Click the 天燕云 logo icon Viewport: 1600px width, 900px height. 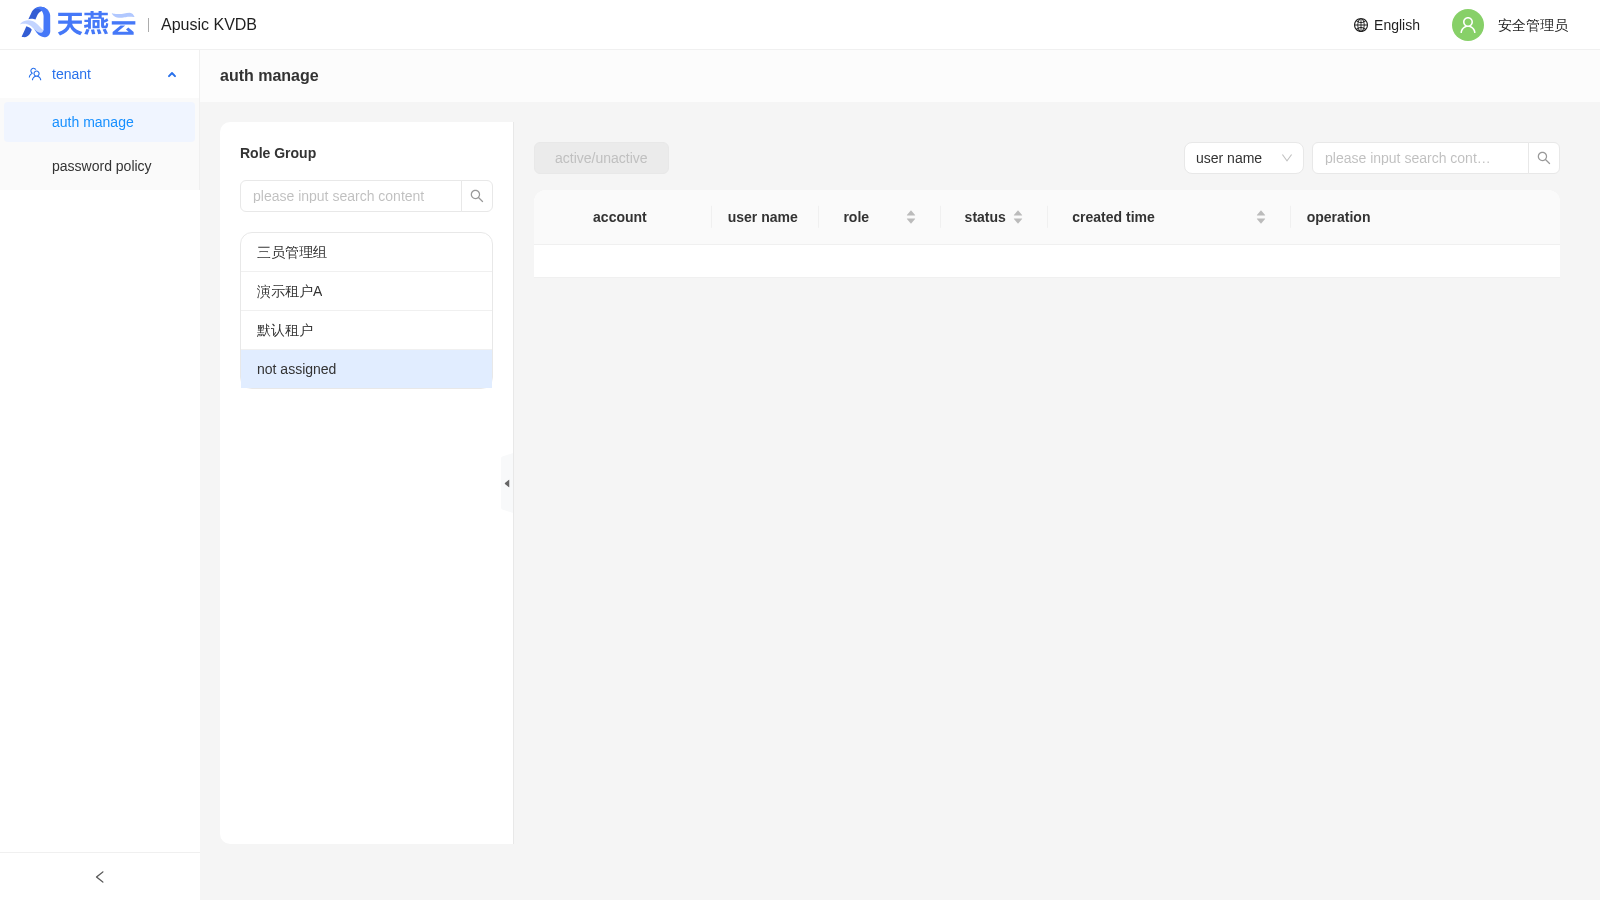click(x=78, y=23)
